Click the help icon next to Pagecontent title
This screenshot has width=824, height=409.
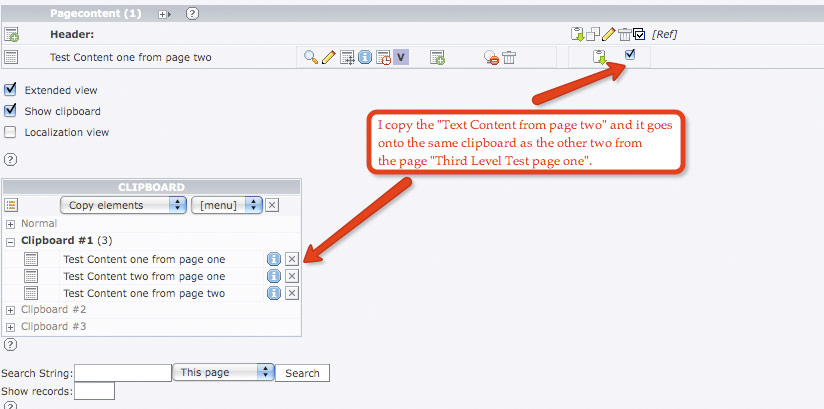192,14
